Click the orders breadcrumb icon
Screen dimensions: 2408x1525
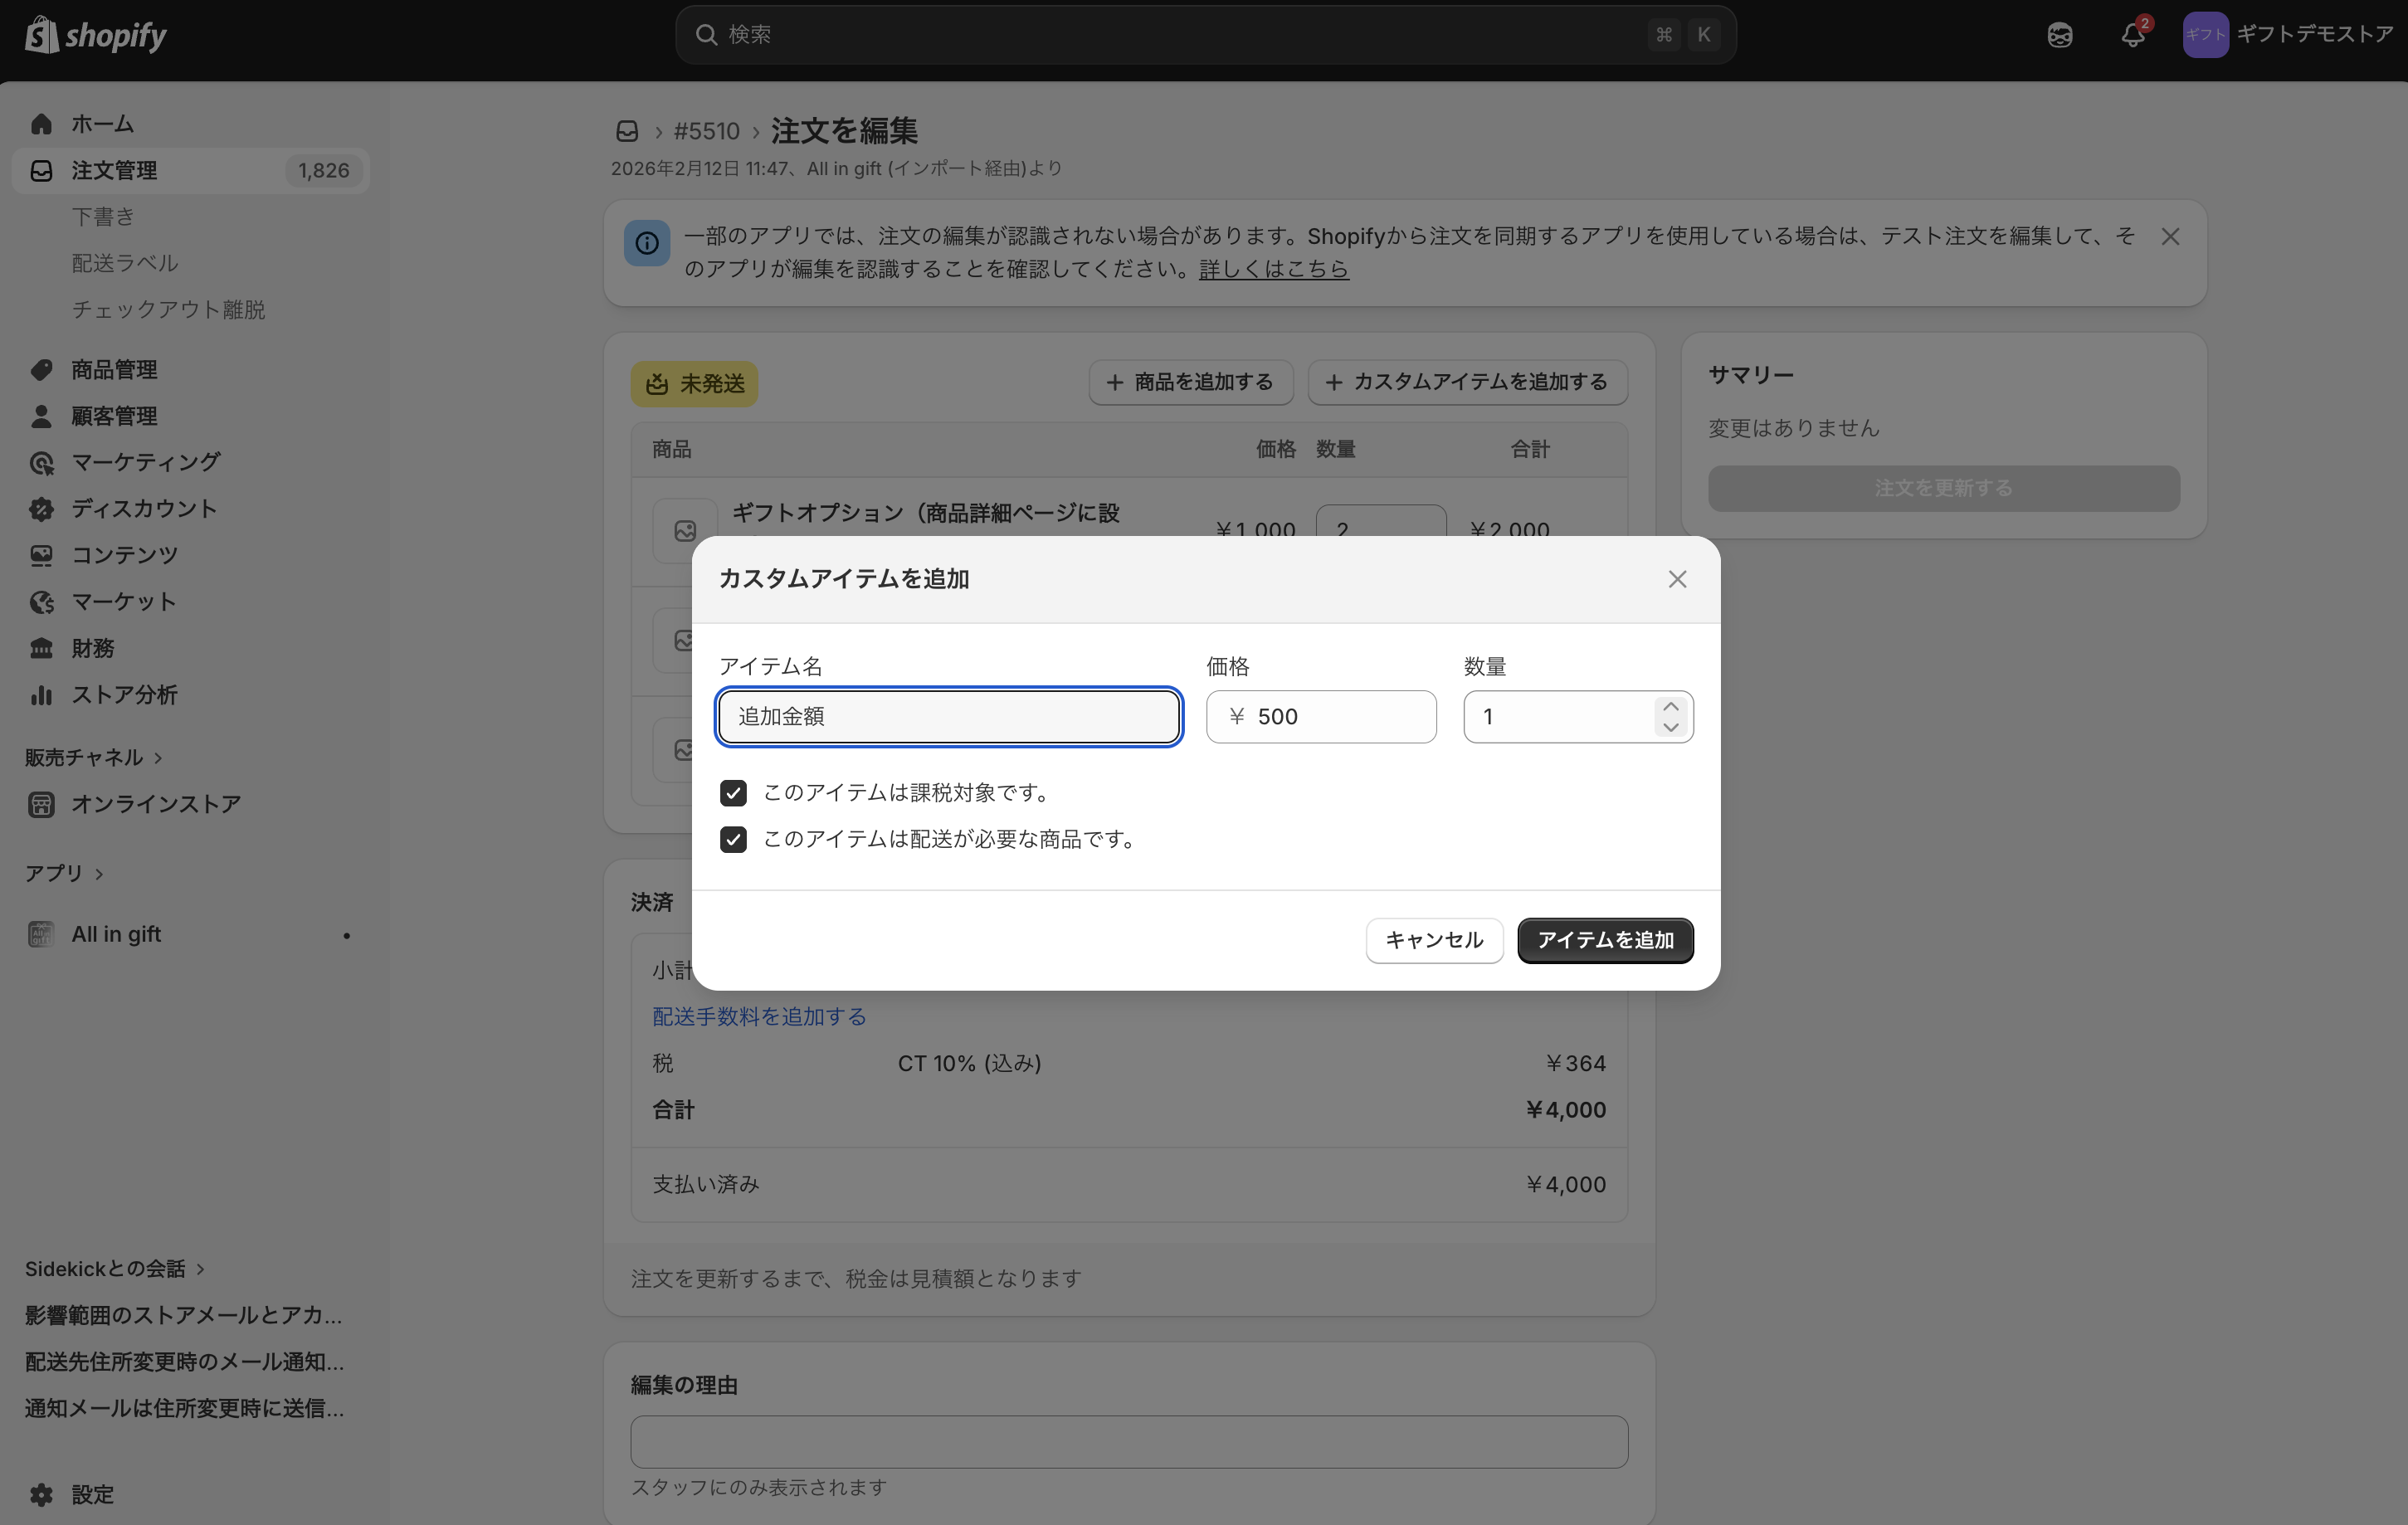point(627,131)
